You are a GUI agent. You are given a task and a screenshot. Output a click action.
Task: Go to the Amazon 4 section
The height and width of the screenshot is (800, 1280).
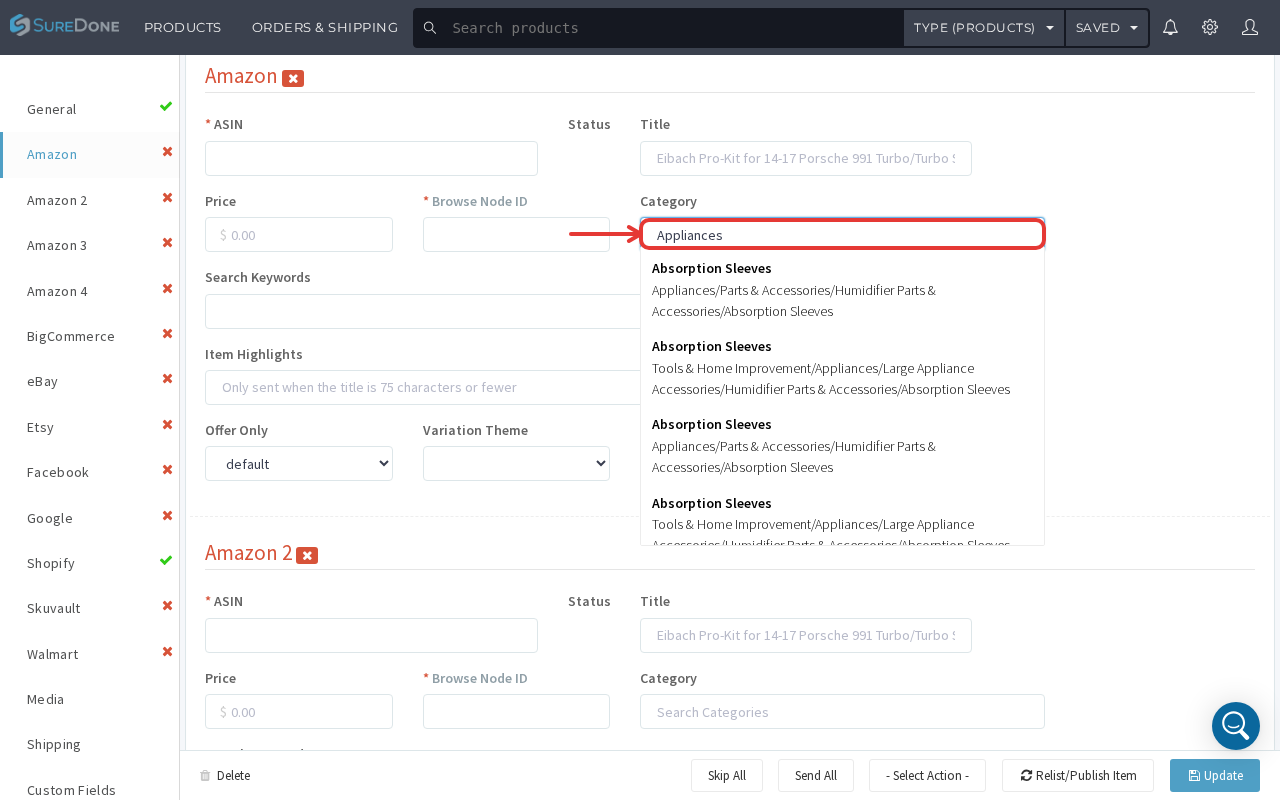[57, 291]
